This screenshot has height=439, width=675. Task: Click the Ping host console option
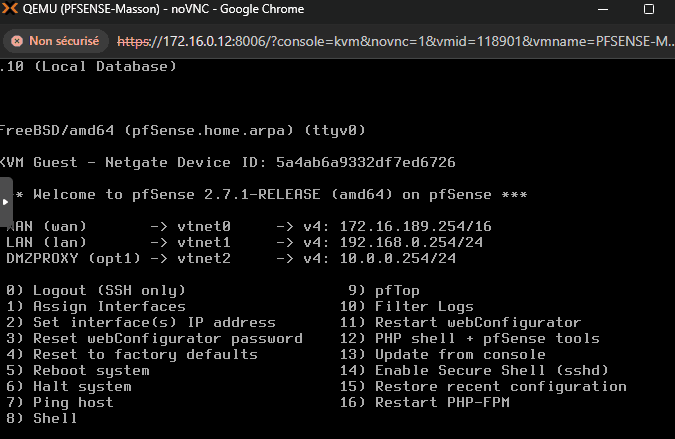coord(60,402)
